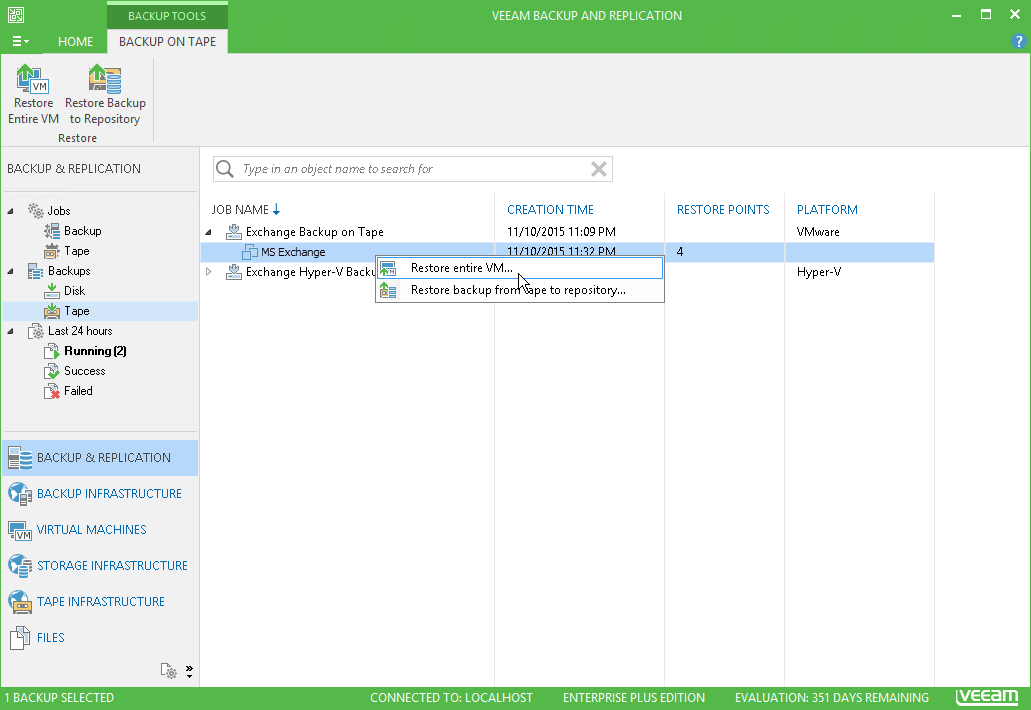
Task: Sort by RESTORE POINTS column
Action: click(723, 210)
